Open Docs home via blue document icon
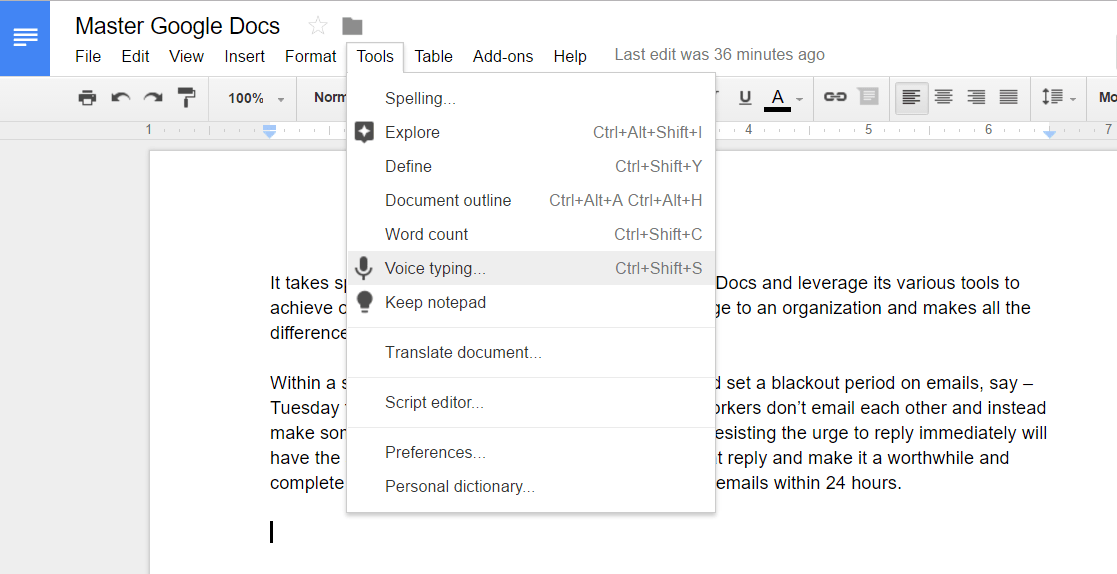Screen dimensions: 1117x574 coord(25,38)
